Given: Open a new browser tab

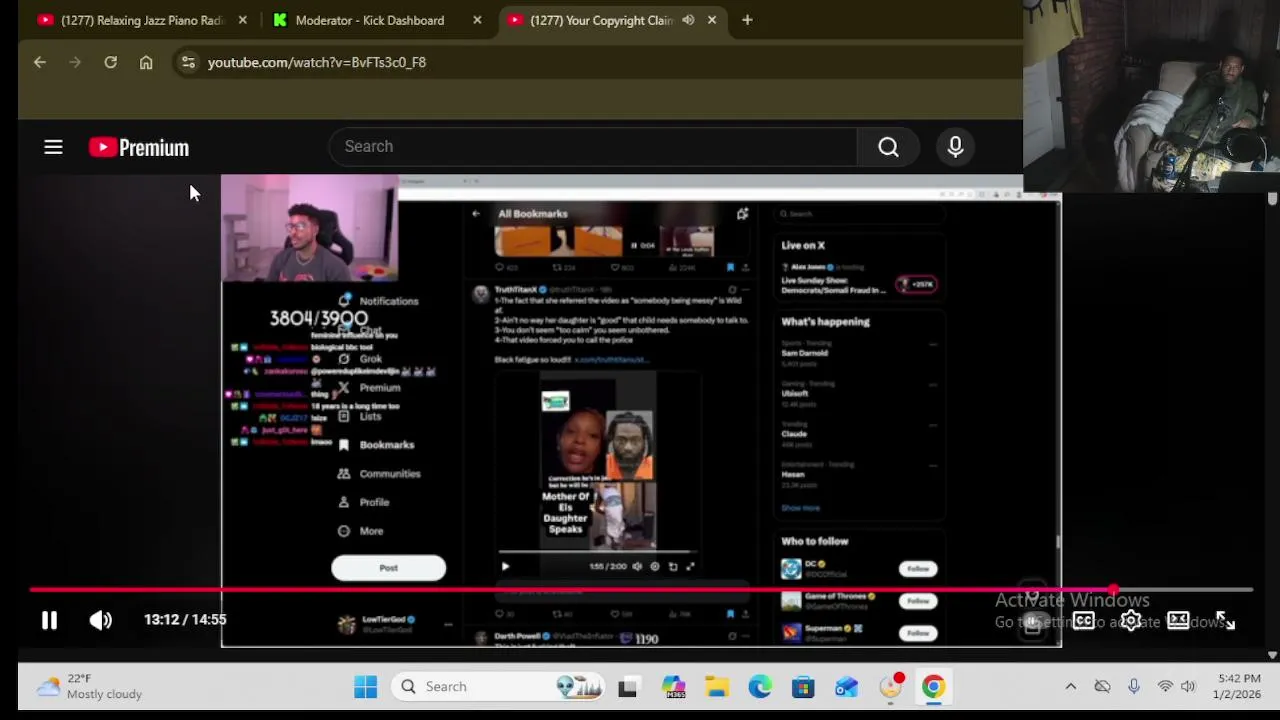Looking at the screenshot, I should tap(747, 20).
